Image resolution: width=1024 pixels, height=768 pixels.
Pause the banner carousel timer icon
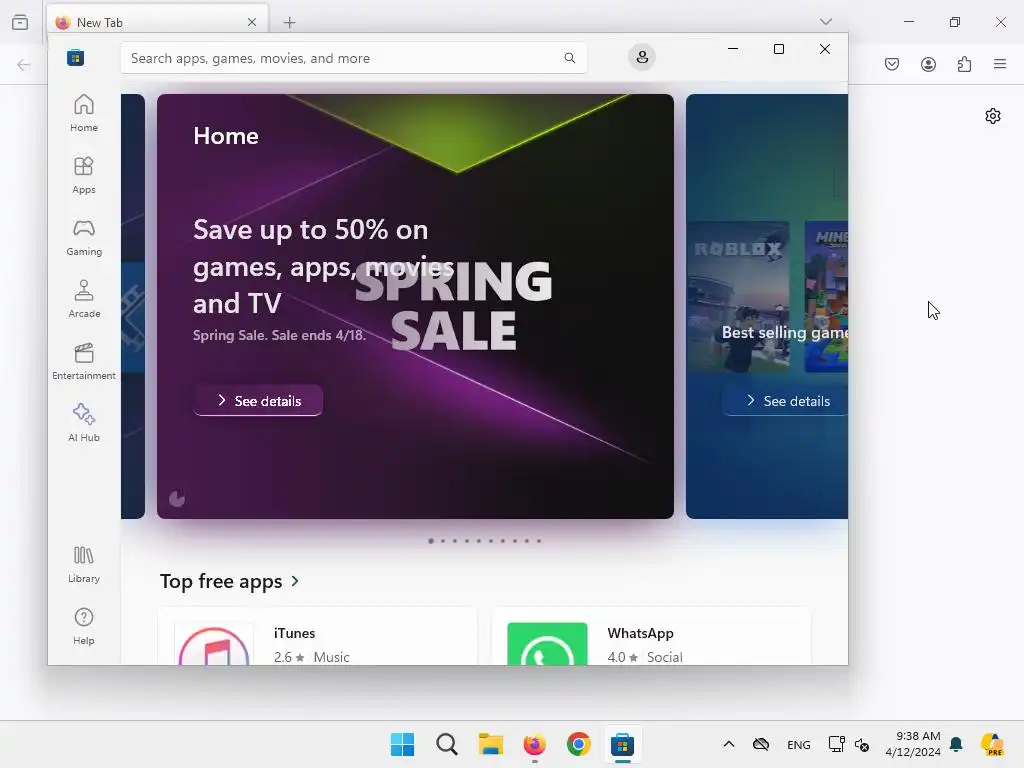177,499
